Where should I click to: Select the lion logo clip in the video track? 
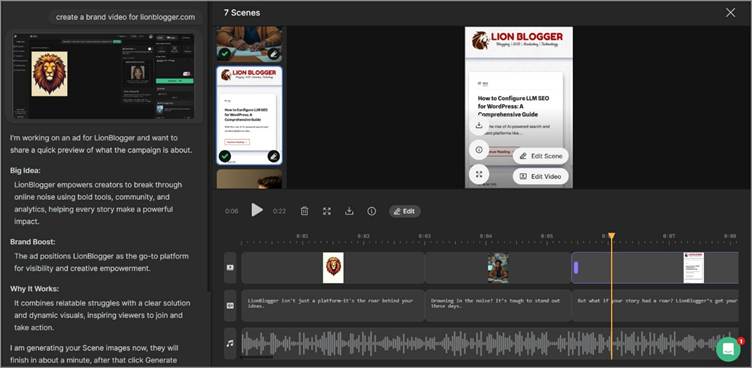point(333,268)
